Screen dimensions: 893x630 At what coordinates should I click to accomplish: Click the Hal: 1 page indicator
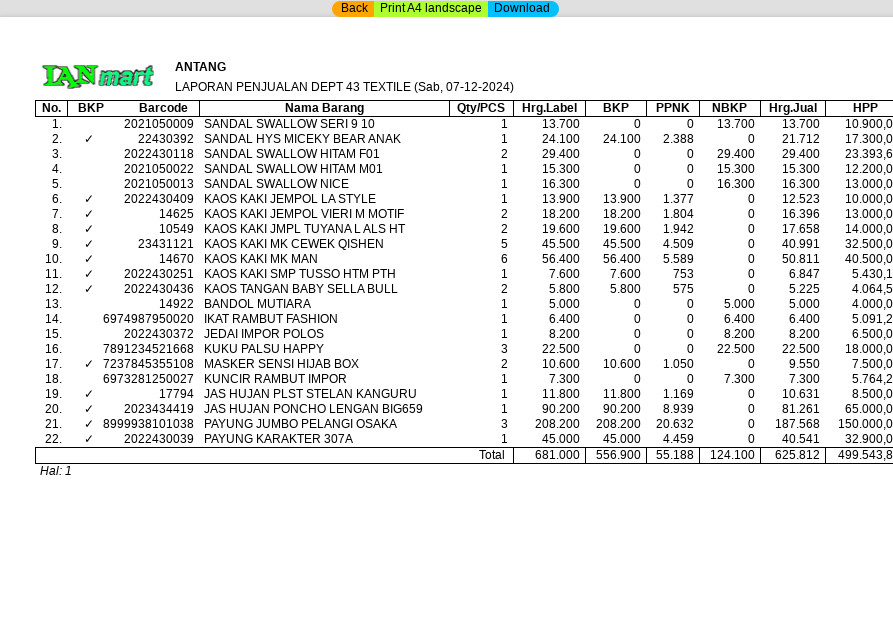coord(56,471)
